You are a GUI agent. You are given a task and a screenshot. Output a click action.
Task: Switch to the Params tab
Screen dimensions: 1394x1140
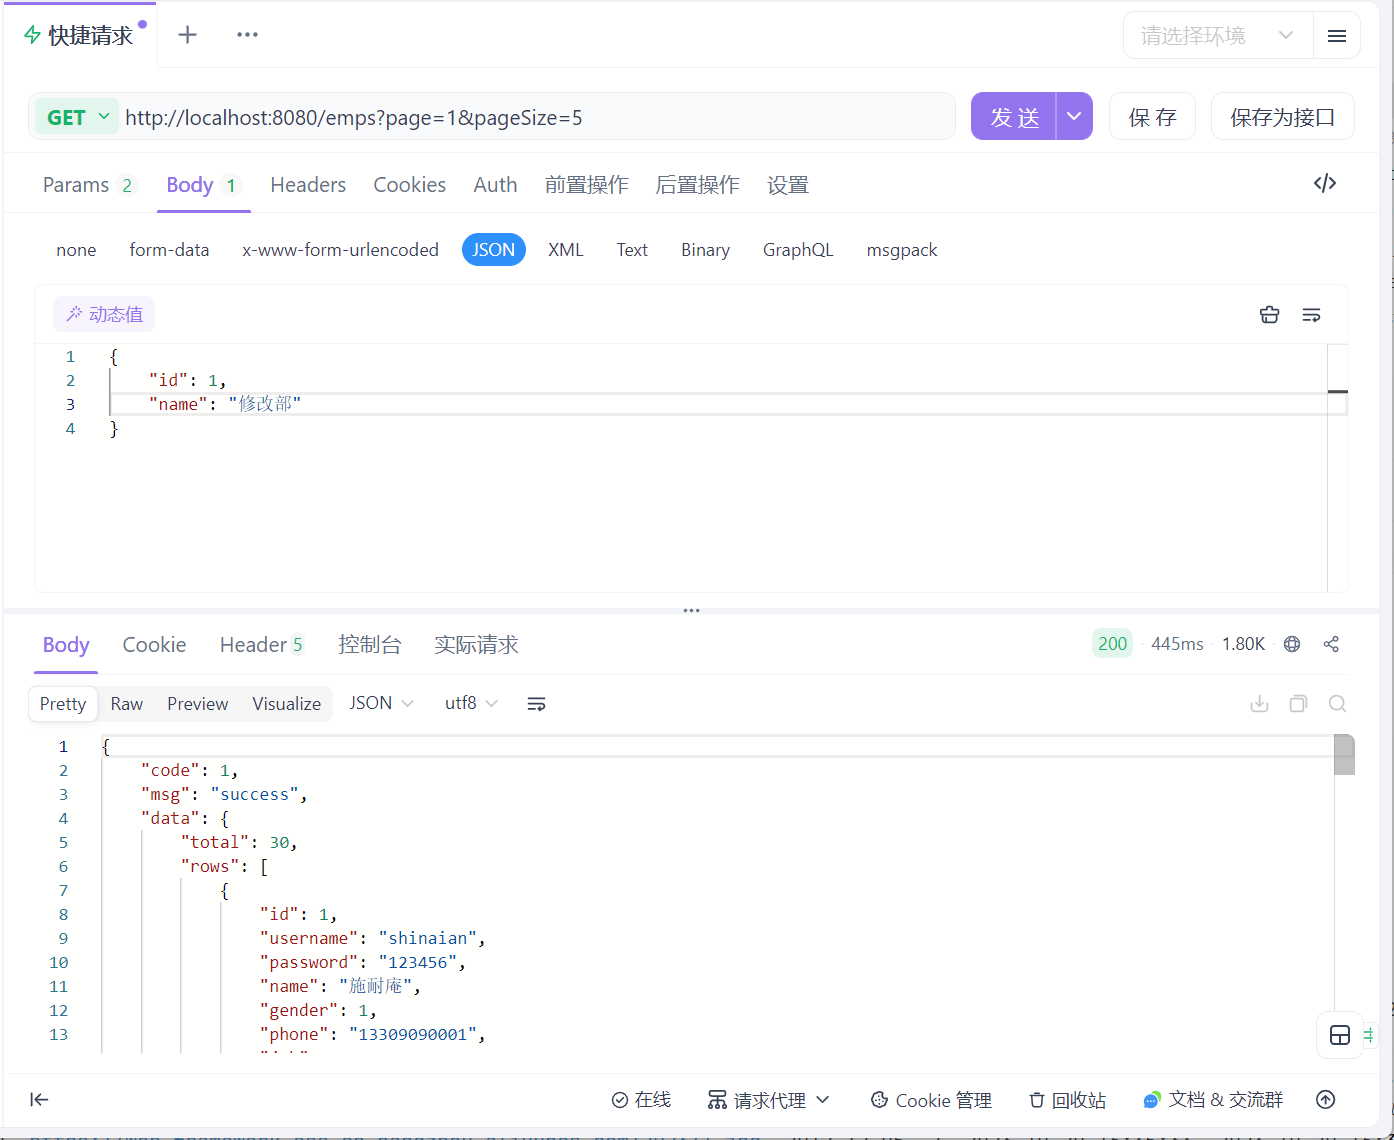(88, 185)
